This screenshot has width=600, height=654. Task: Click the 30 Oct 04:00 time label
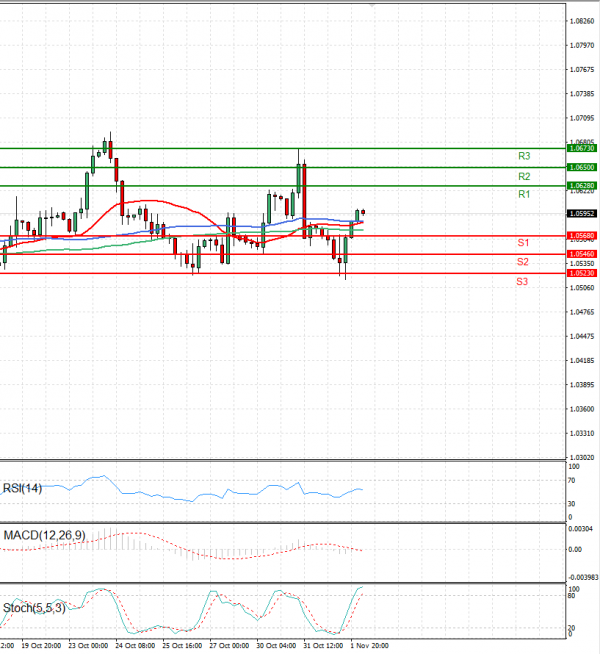point(276,646)
